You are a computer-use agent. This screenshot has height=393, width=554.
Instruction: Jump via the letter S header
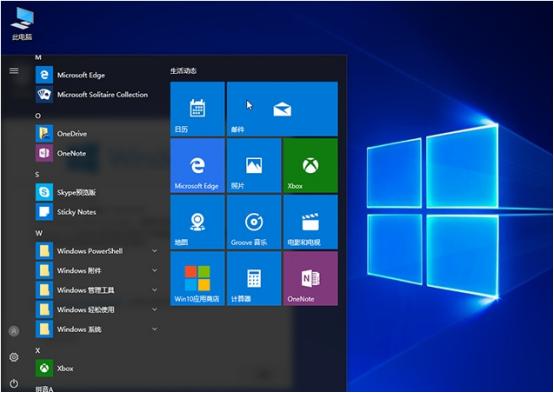pyautogui.click(x=37, y=175)
